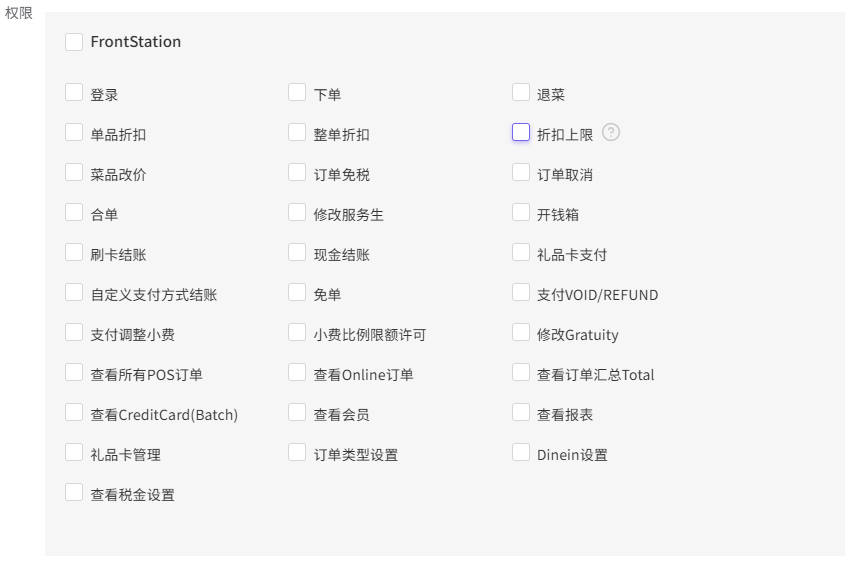The width and height of the screenshot is (854, 564).
Task: Tick the 菜品改价 checkbox
Action: (74, 173)
